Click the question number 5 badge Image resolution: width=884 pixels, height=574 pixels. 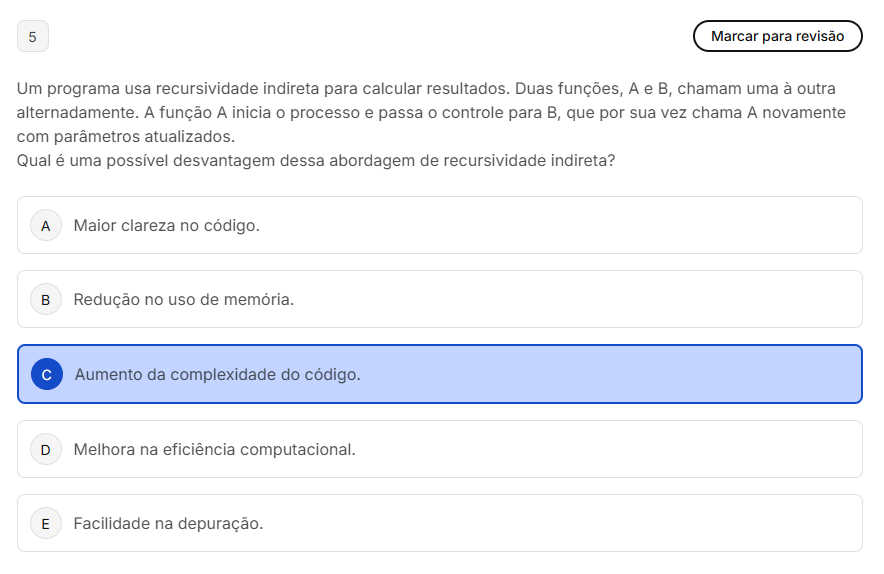(33, 37)
